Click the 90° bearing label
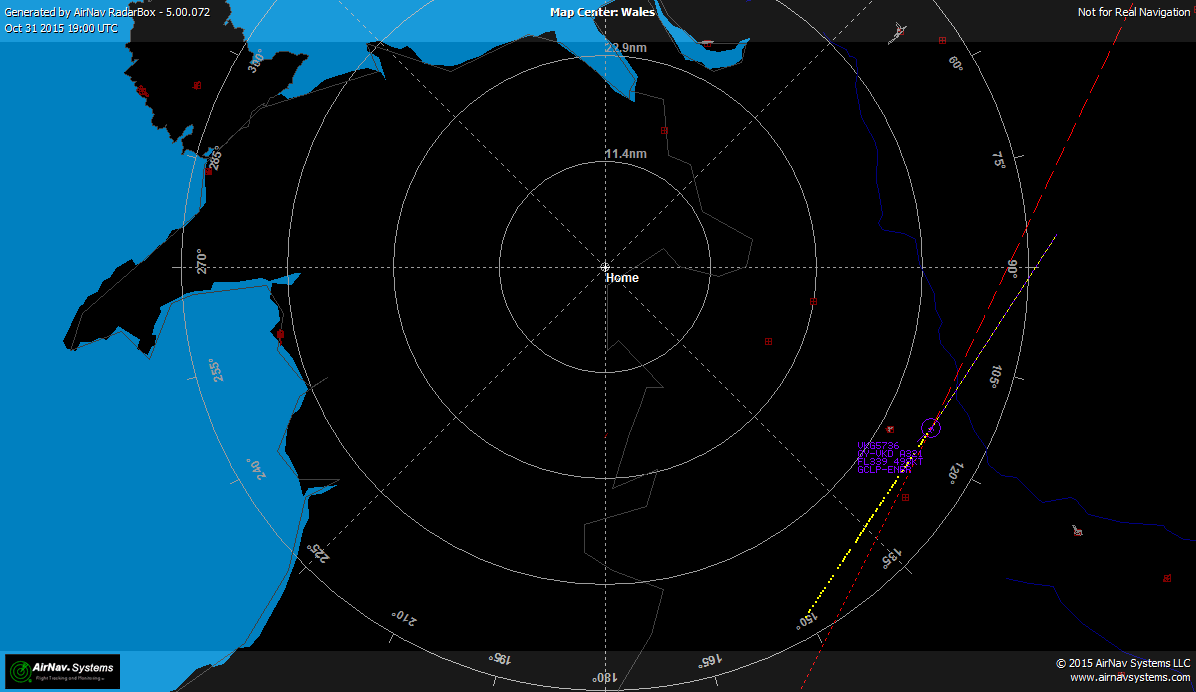Screen dimensions: 1196x692 pos(1012,267)
